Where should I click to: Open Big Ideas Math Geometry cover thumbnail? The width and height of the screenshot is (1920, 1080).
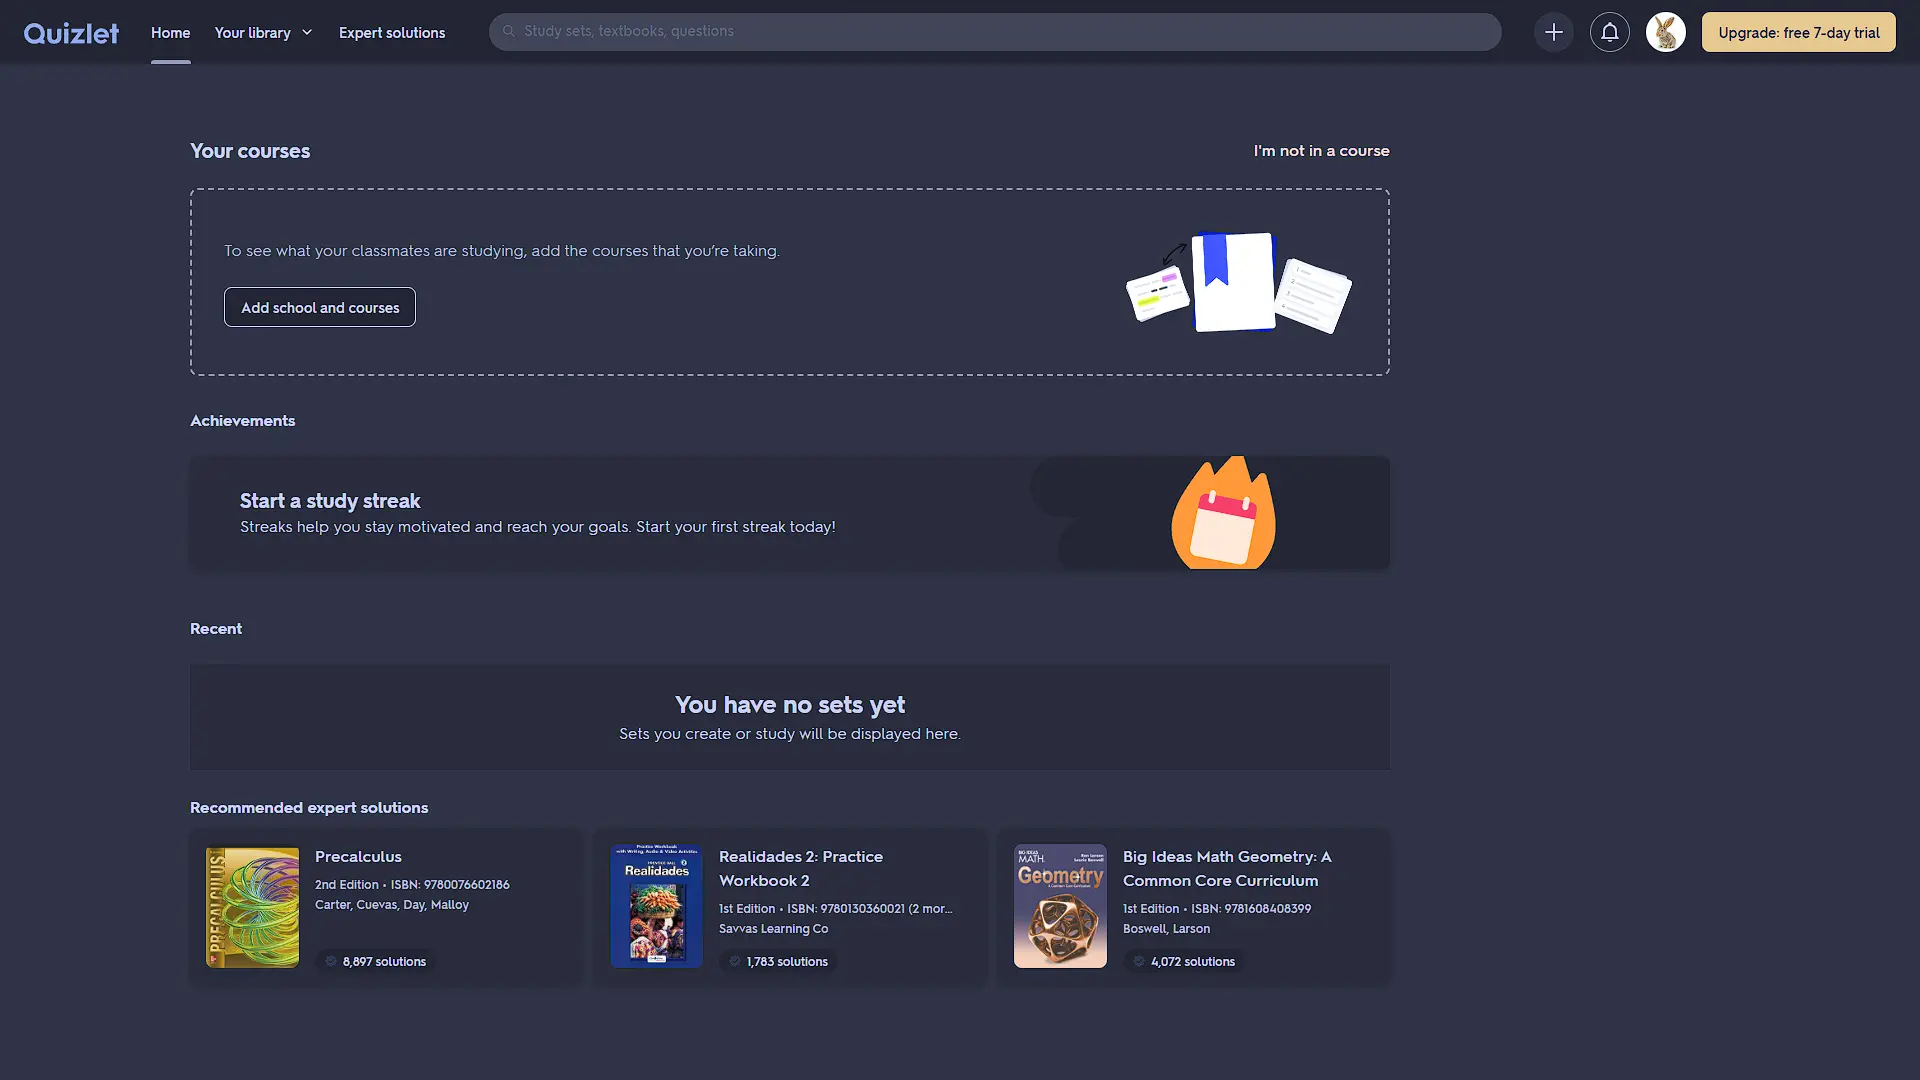1060,906
